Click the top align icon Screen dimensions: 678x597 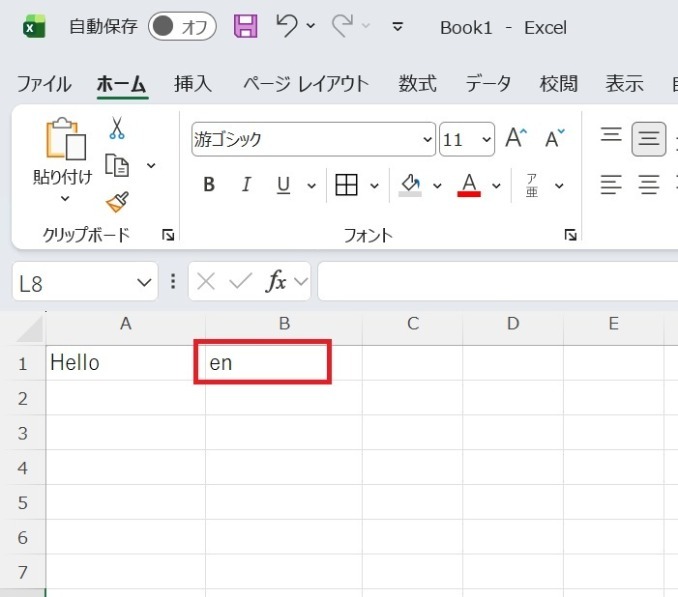click(611, 135)
